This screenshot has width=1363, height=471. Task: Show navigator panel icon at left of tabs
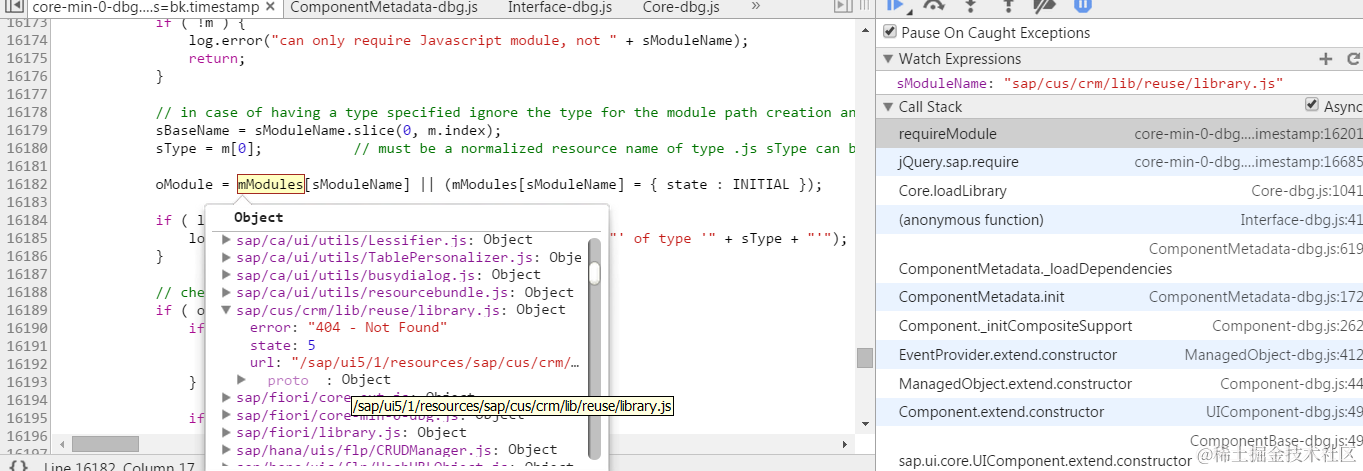12,7
